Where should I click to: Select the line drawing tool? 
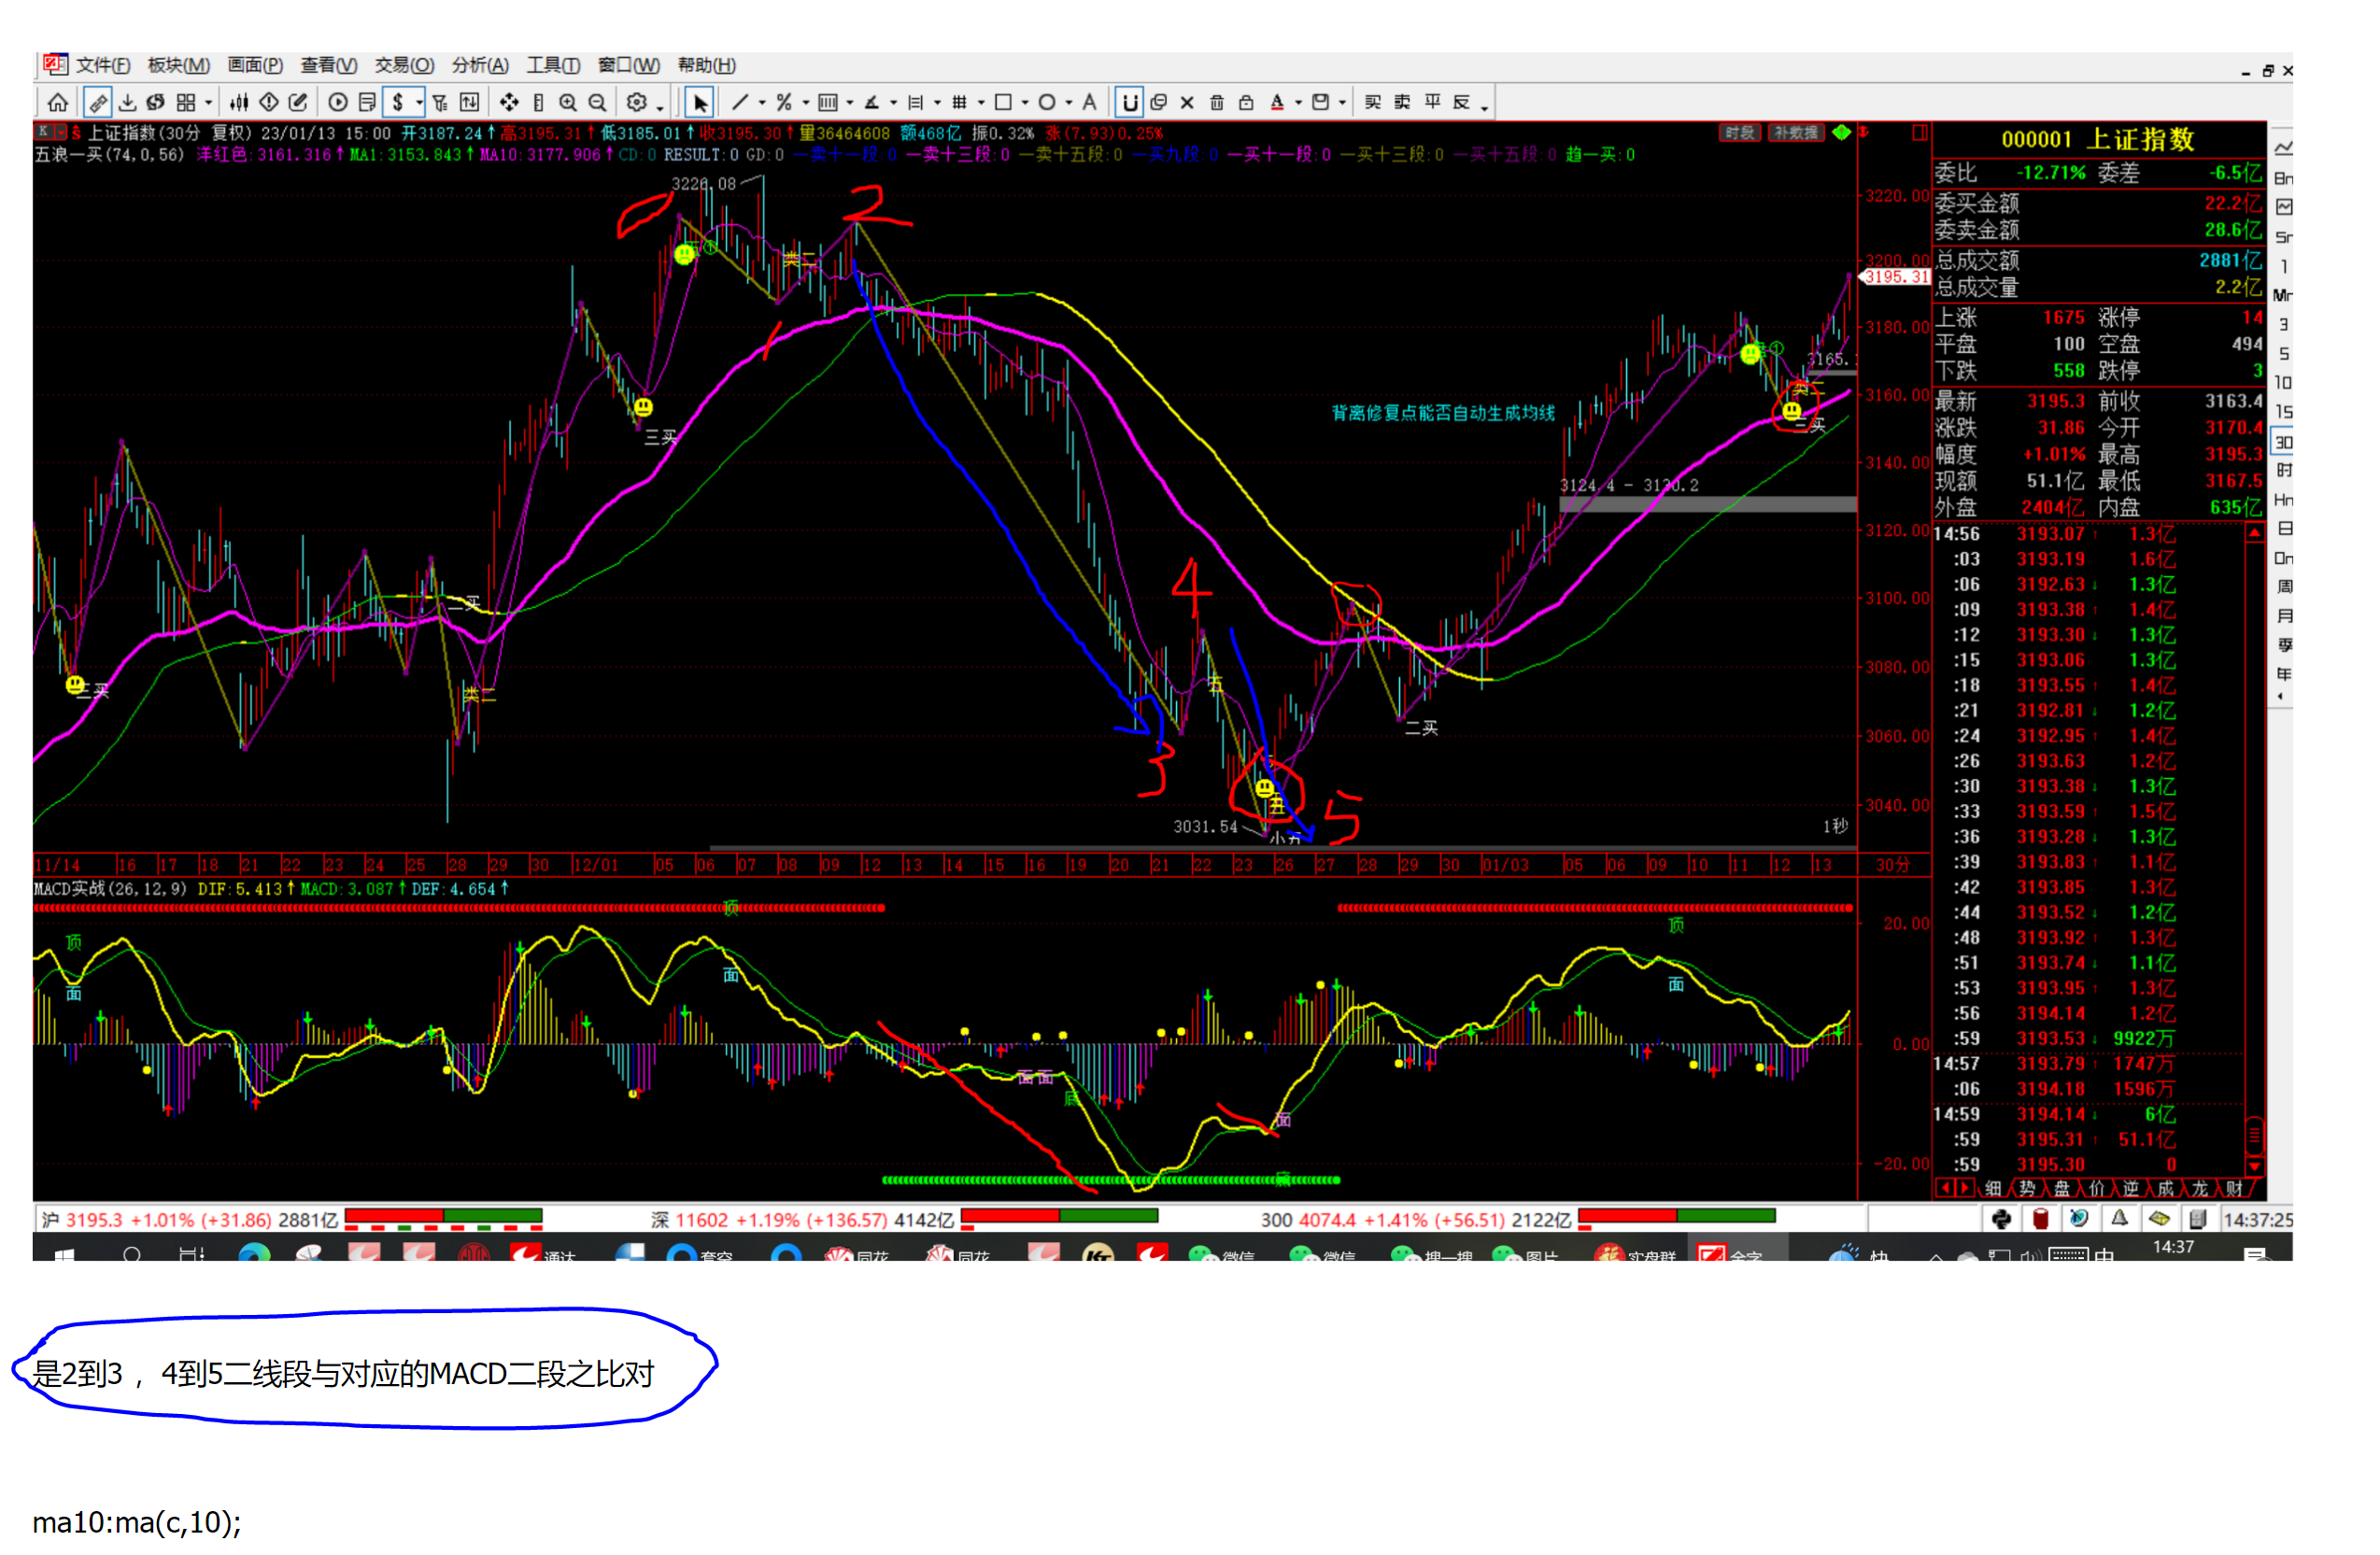(740, 102)
